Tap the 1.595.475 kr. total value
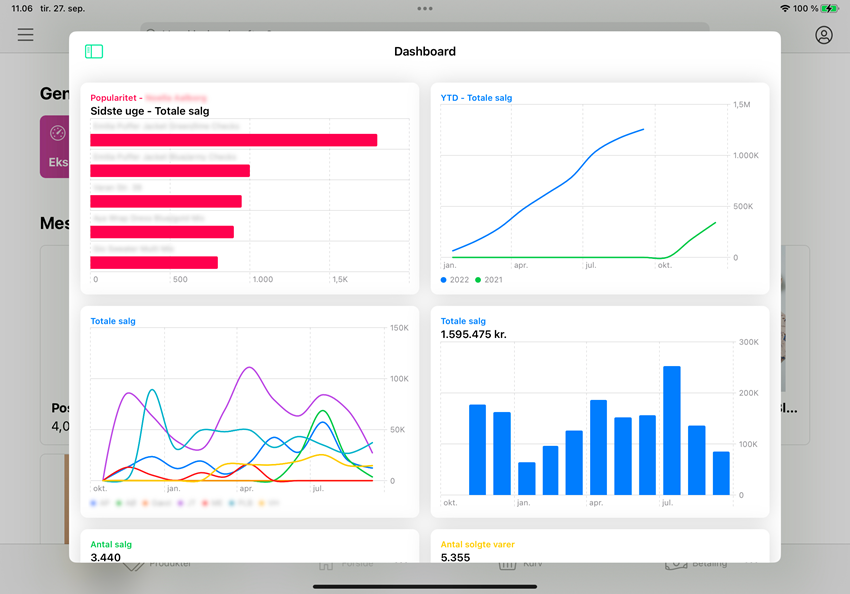The width and height of the screenshot is (850, 594). [x=473, y=334]
